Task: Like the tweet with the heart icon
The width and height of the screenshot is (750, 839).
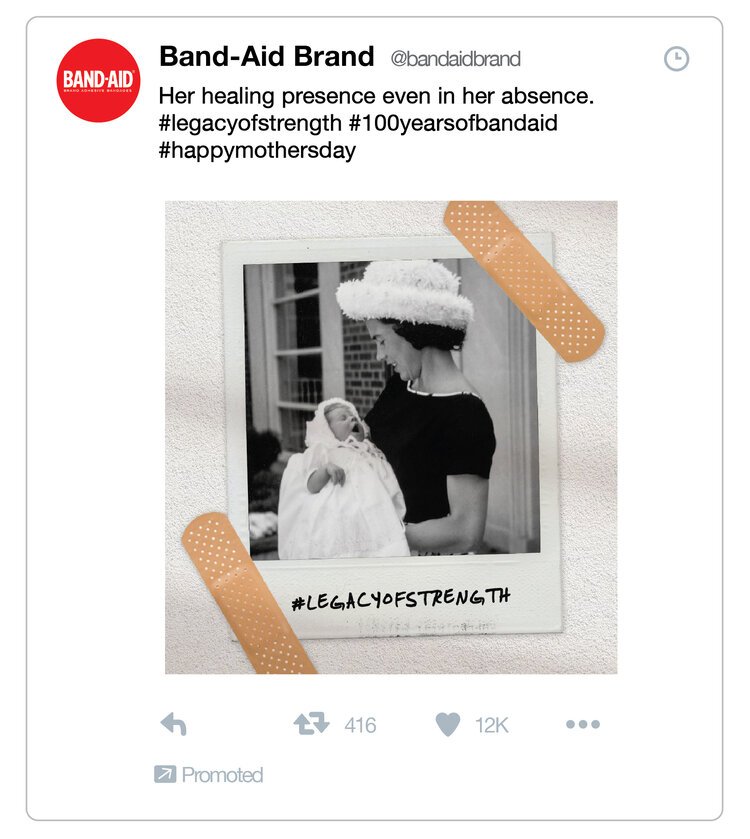Action: 448,724
